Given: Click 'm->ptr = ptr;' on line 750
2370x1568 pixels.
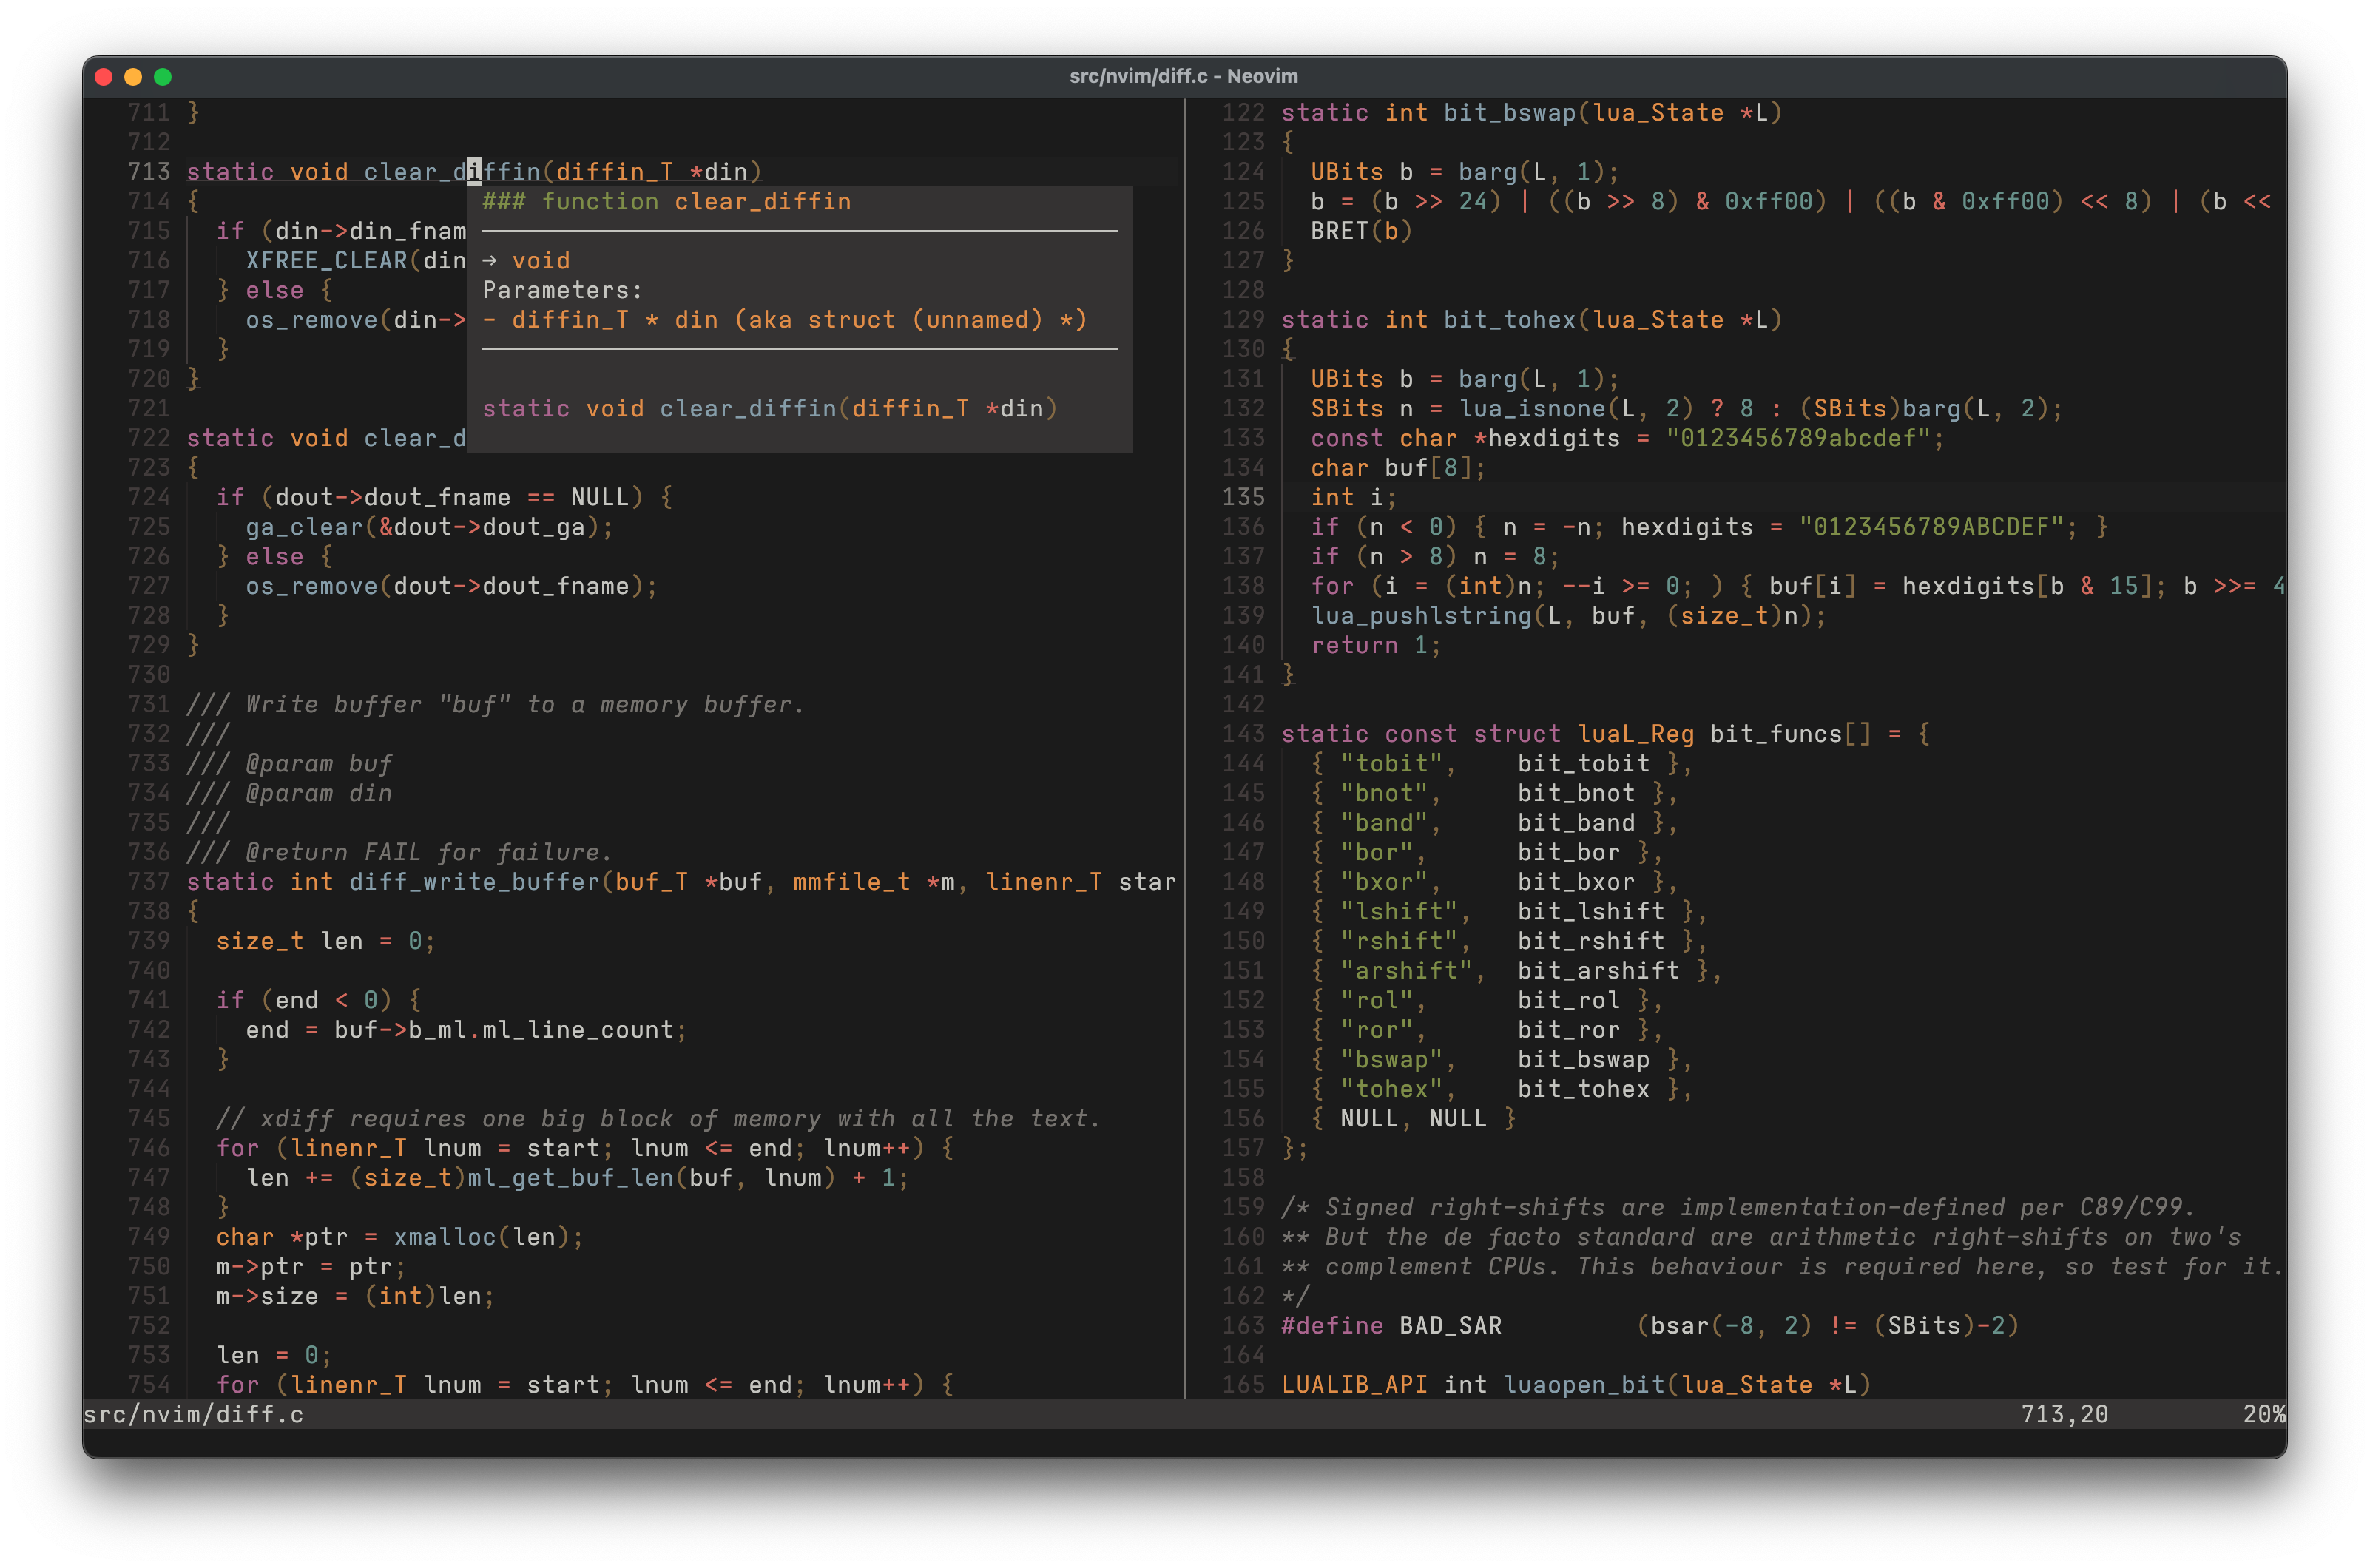Looking at the screenshot, I should click(311, 1266).
